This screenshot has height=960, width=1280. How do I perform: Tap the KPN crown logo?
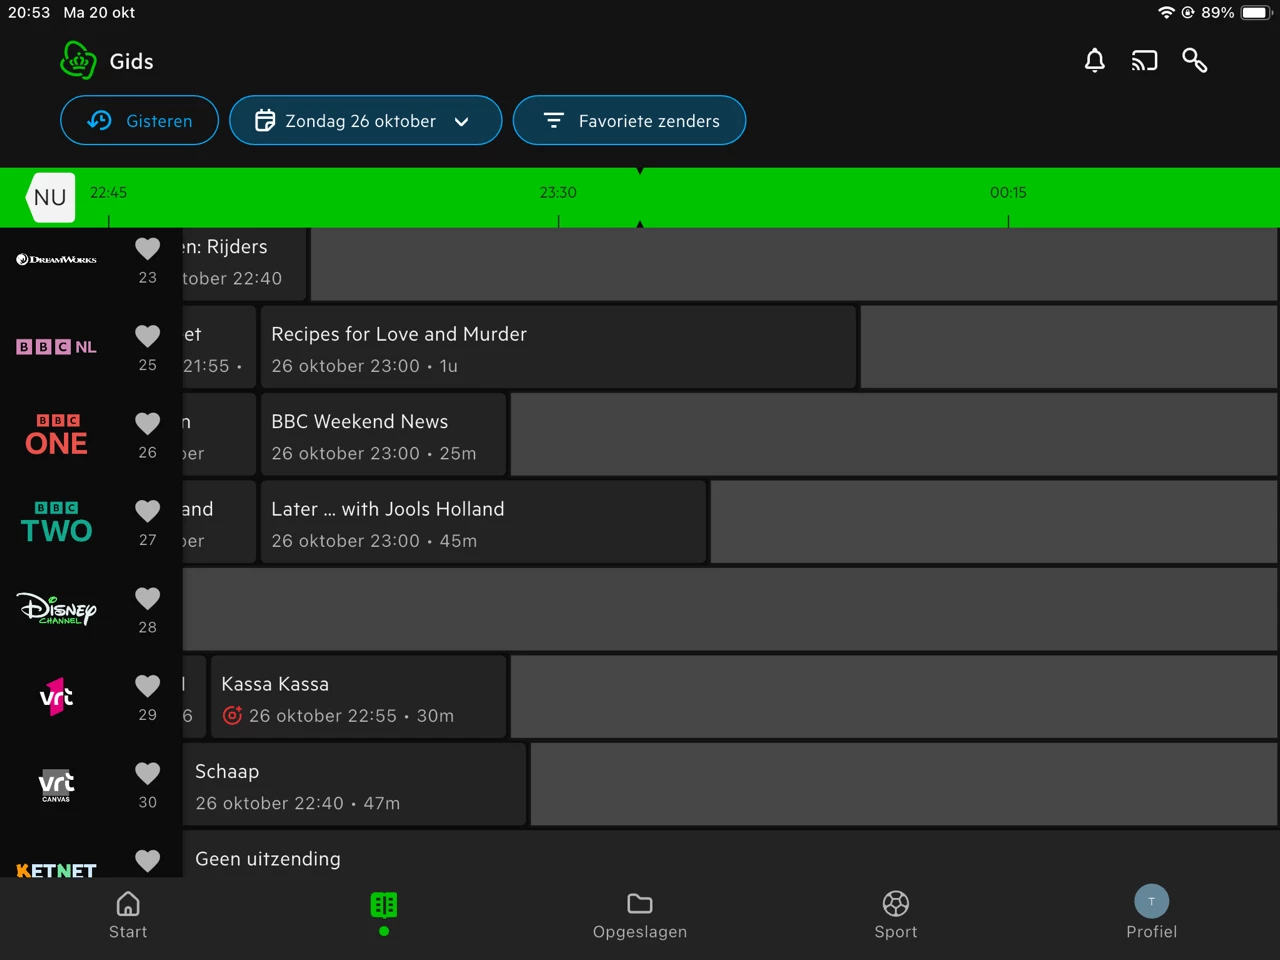tap(78, 61)
